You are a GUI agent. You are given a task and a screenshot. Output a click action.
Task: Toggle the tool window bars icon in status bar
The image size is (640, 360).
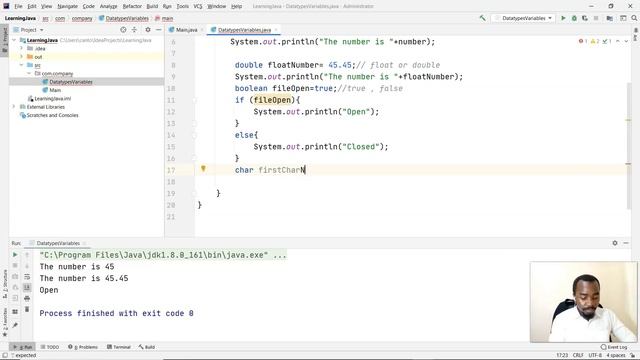tap(4, 356)
